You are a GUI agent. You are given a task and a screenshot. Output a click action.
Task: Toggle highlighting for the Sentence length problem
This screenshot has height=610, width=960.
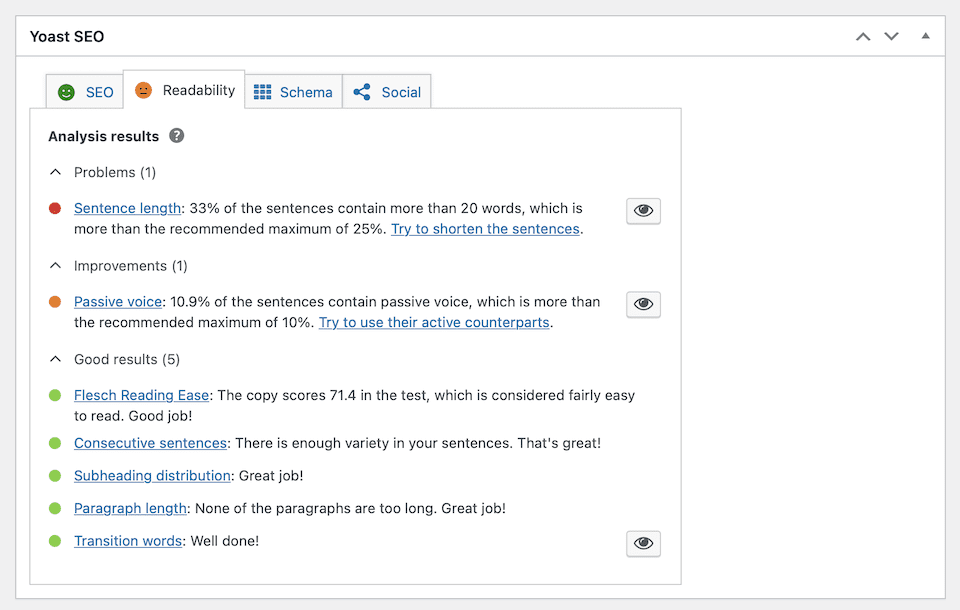(x=643, y=210)
